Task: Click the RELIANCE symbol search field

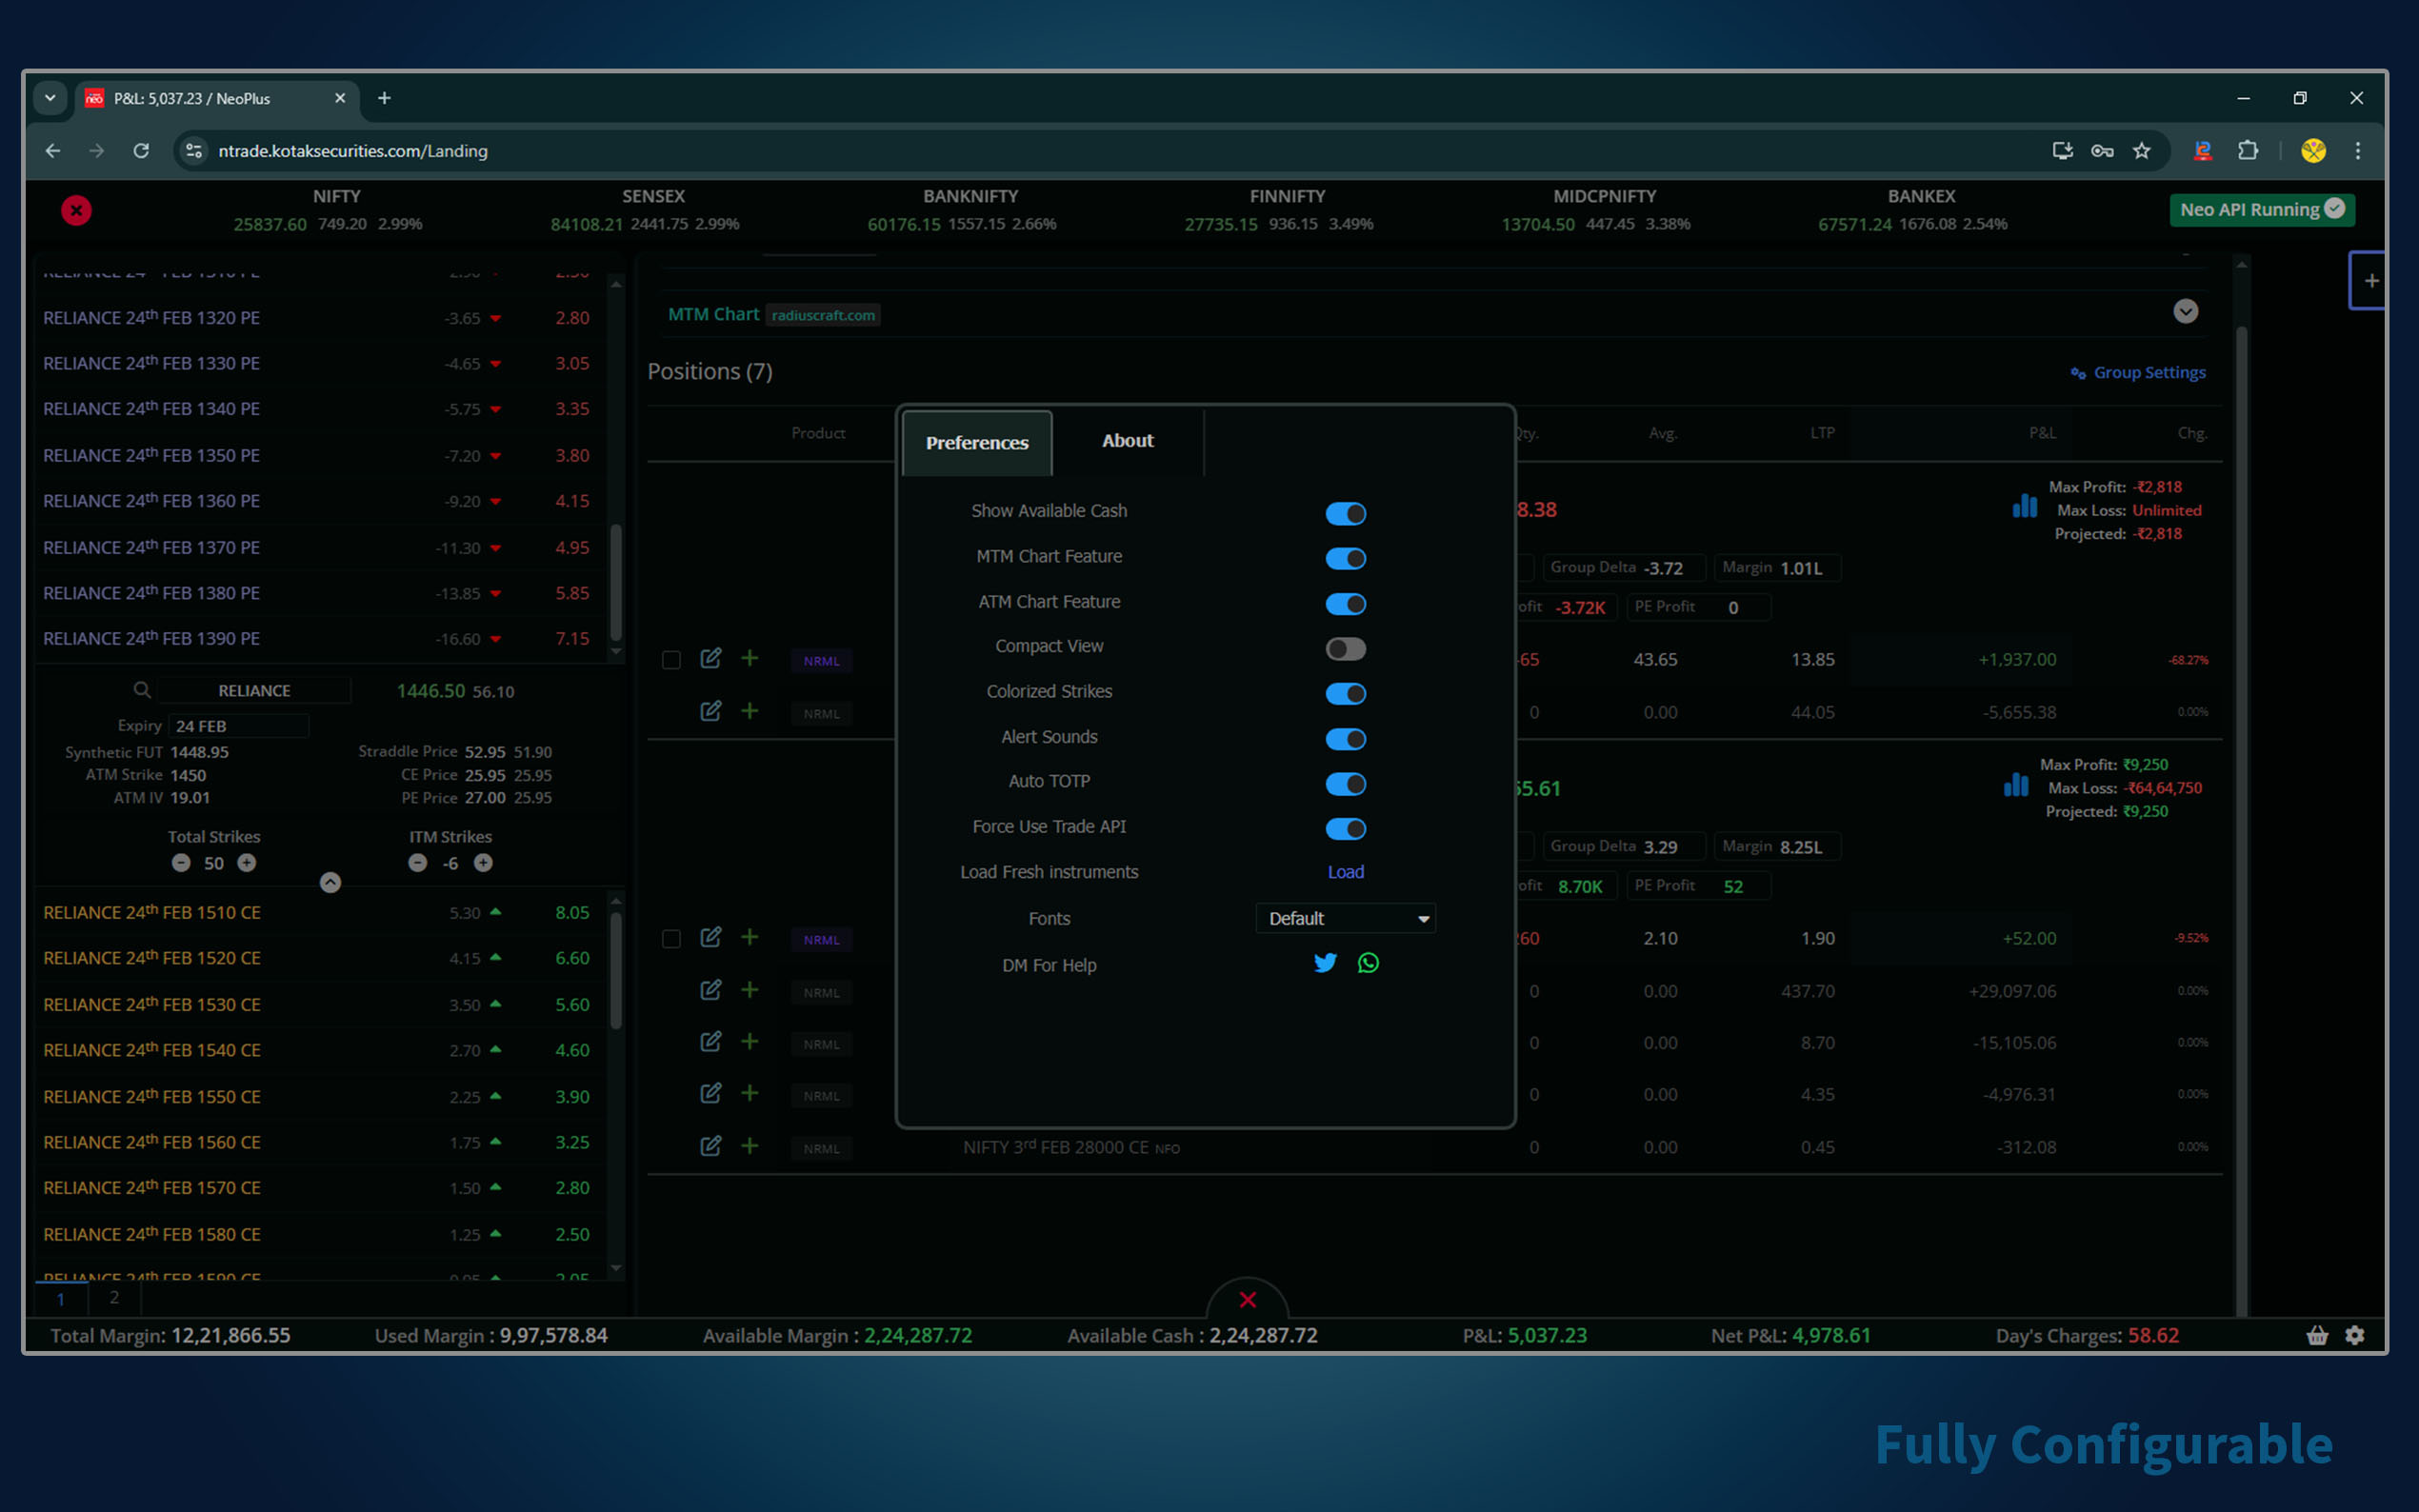Action: point(254,691)
